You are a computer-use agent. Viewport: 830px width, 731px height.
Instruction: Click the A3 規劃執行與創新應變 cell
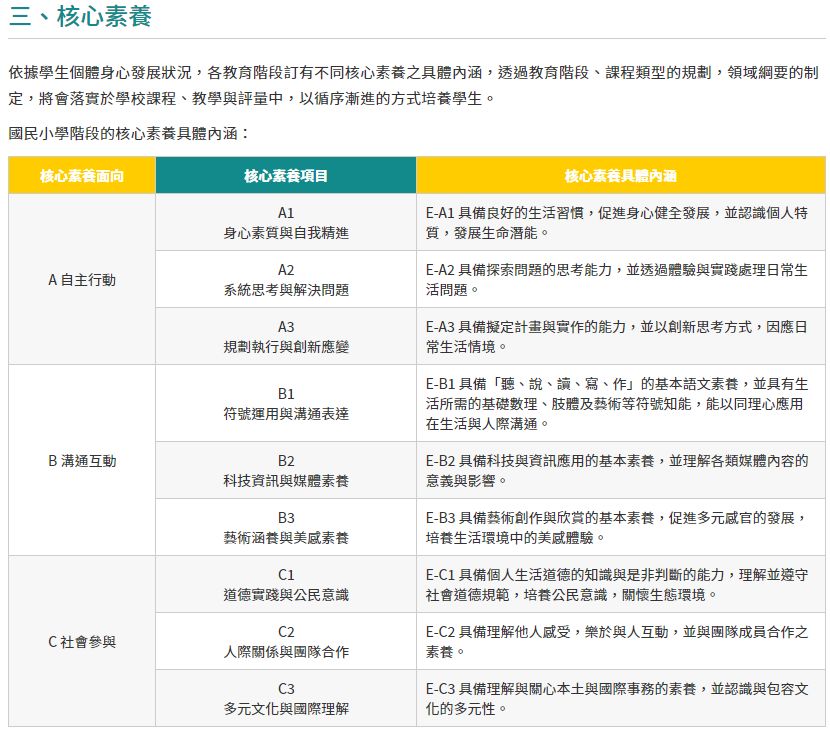[286, 337]
